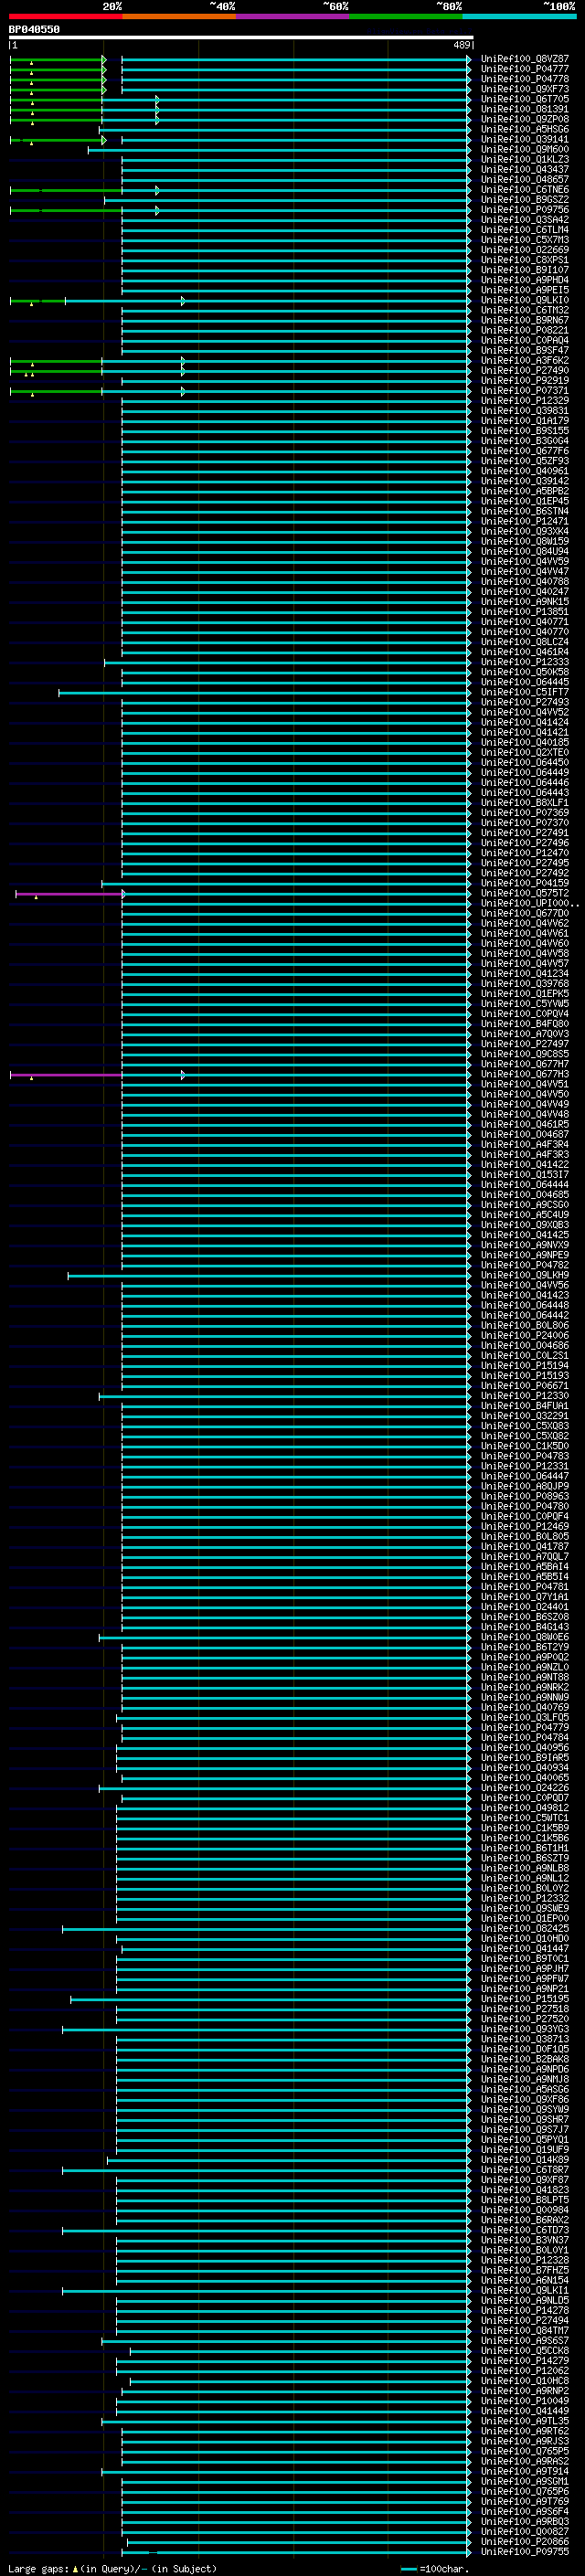The width and height of the screenshot is (585, 2576).
Task: Select label UniRef100_Q41422
Action: [524, 1165]
